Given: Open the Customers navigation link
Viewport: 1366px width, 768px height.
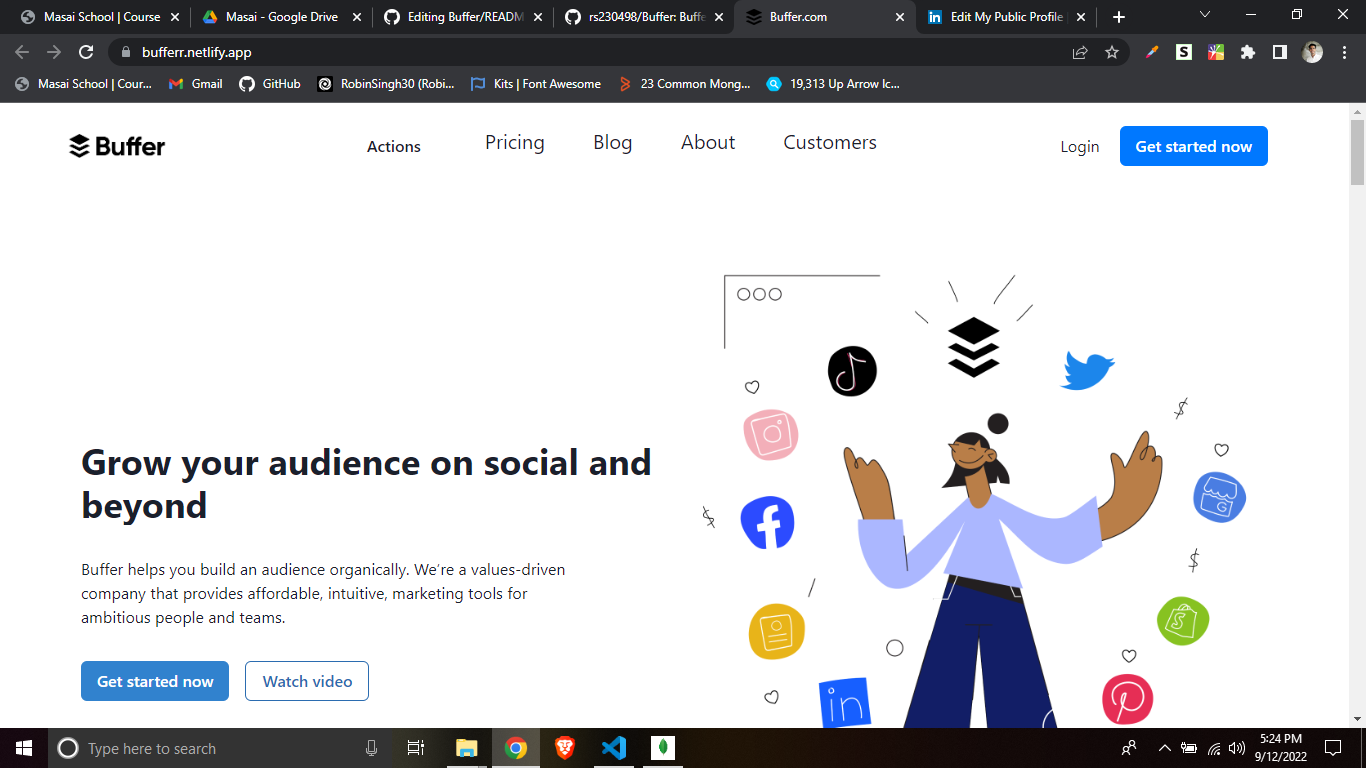Looking at the screenshot, I should tap(830, 143).
